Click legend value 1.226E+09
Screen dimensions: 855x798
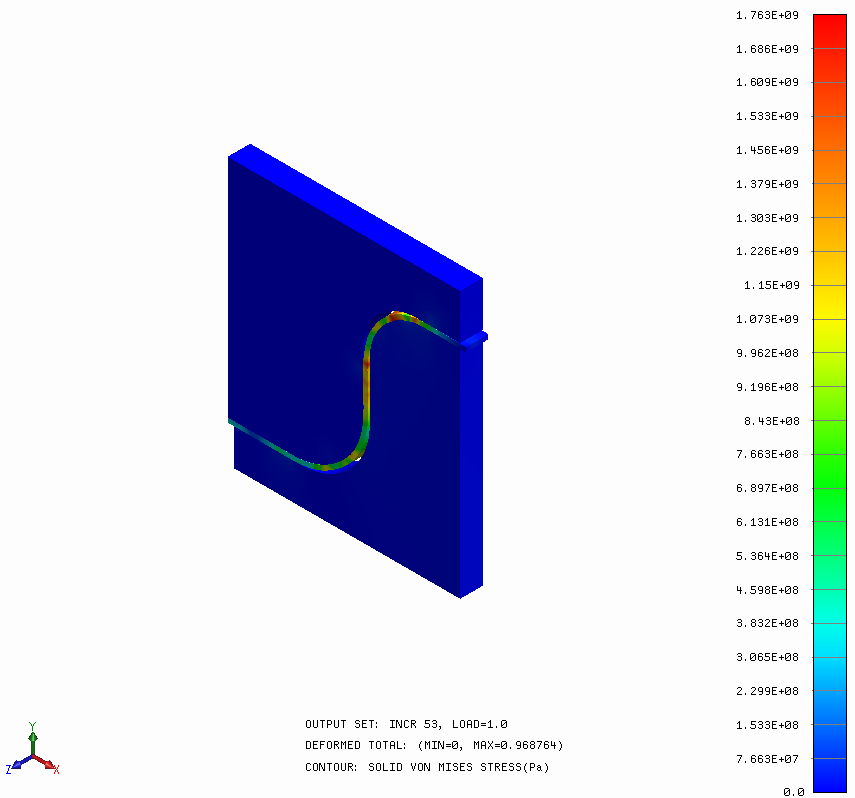[x=767, y=251]
